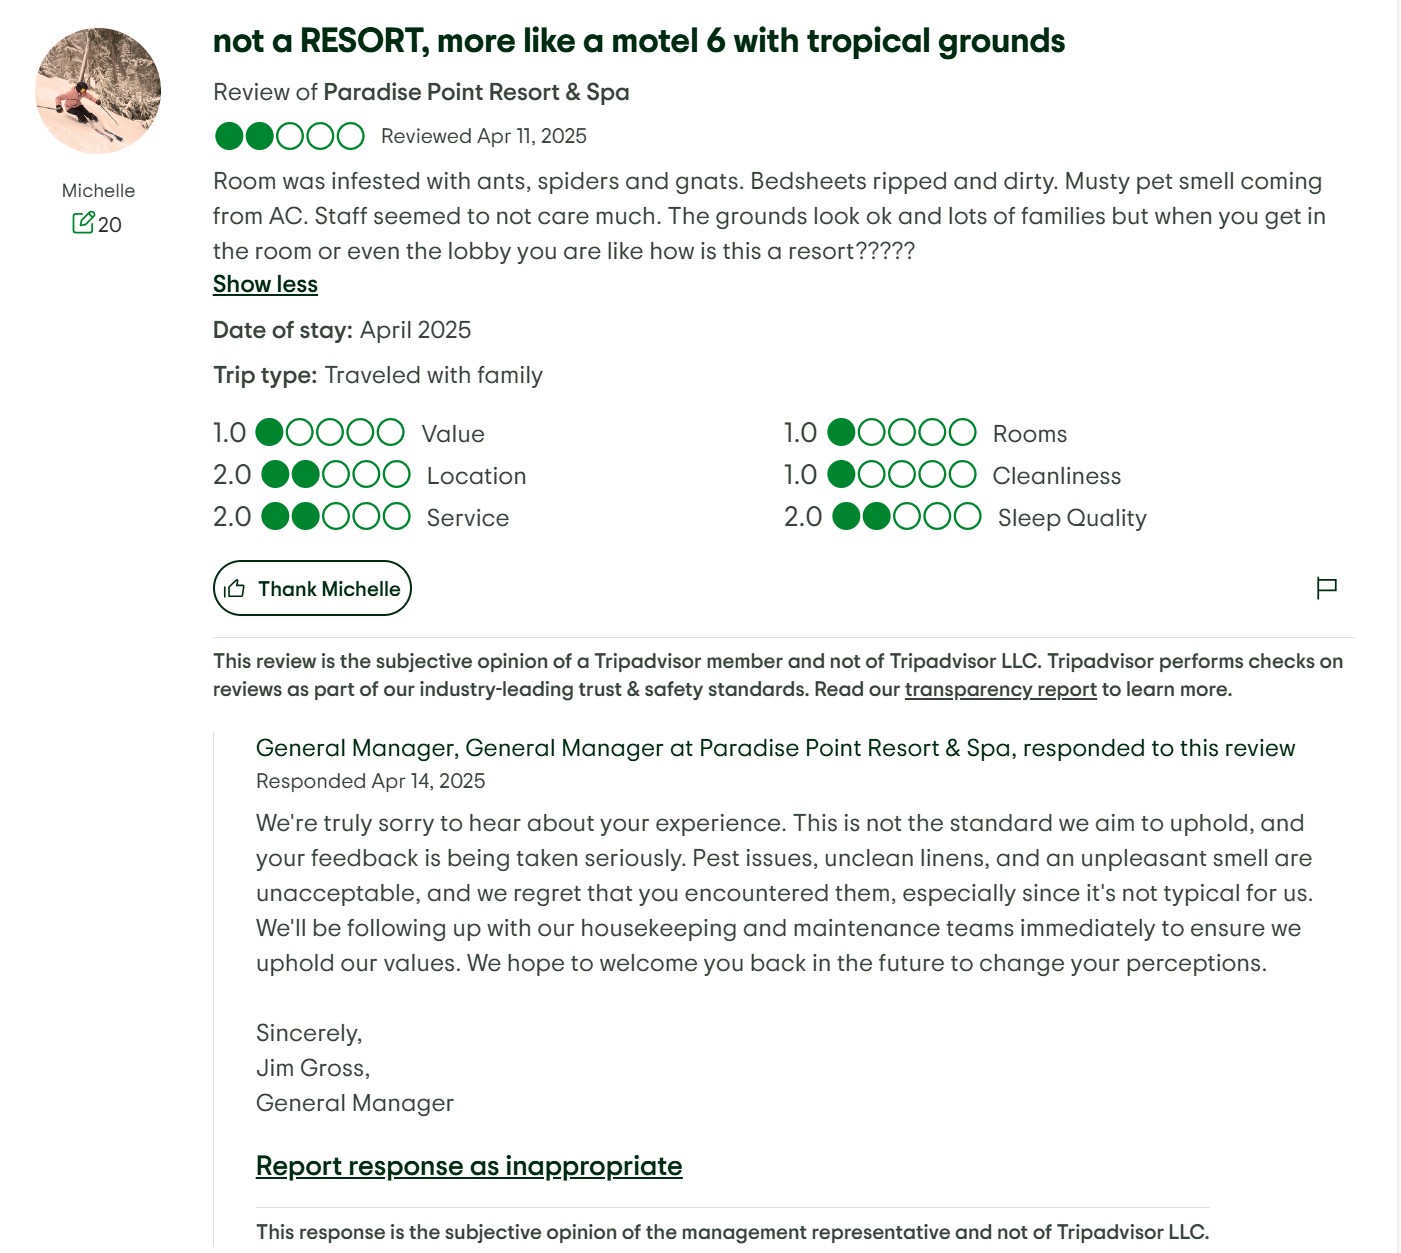Viewport: 1401px width, 1253px height.
Task: Click the overall two-bubble rating icon
Action: pos(290,136)
